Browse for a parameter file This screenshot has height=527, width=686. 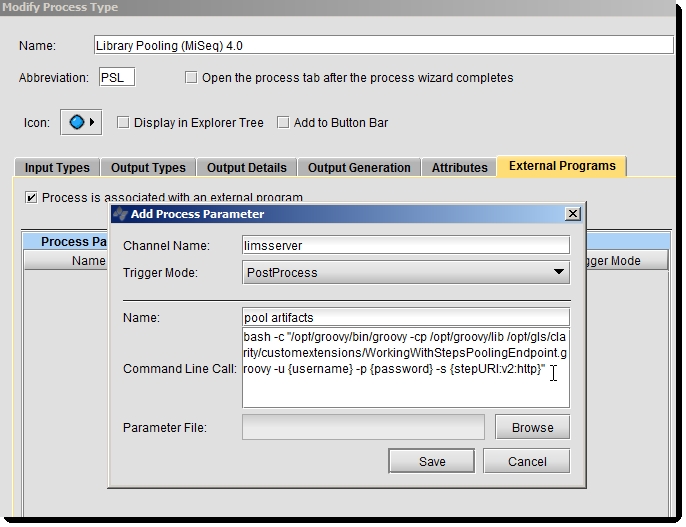coord(532,427)
